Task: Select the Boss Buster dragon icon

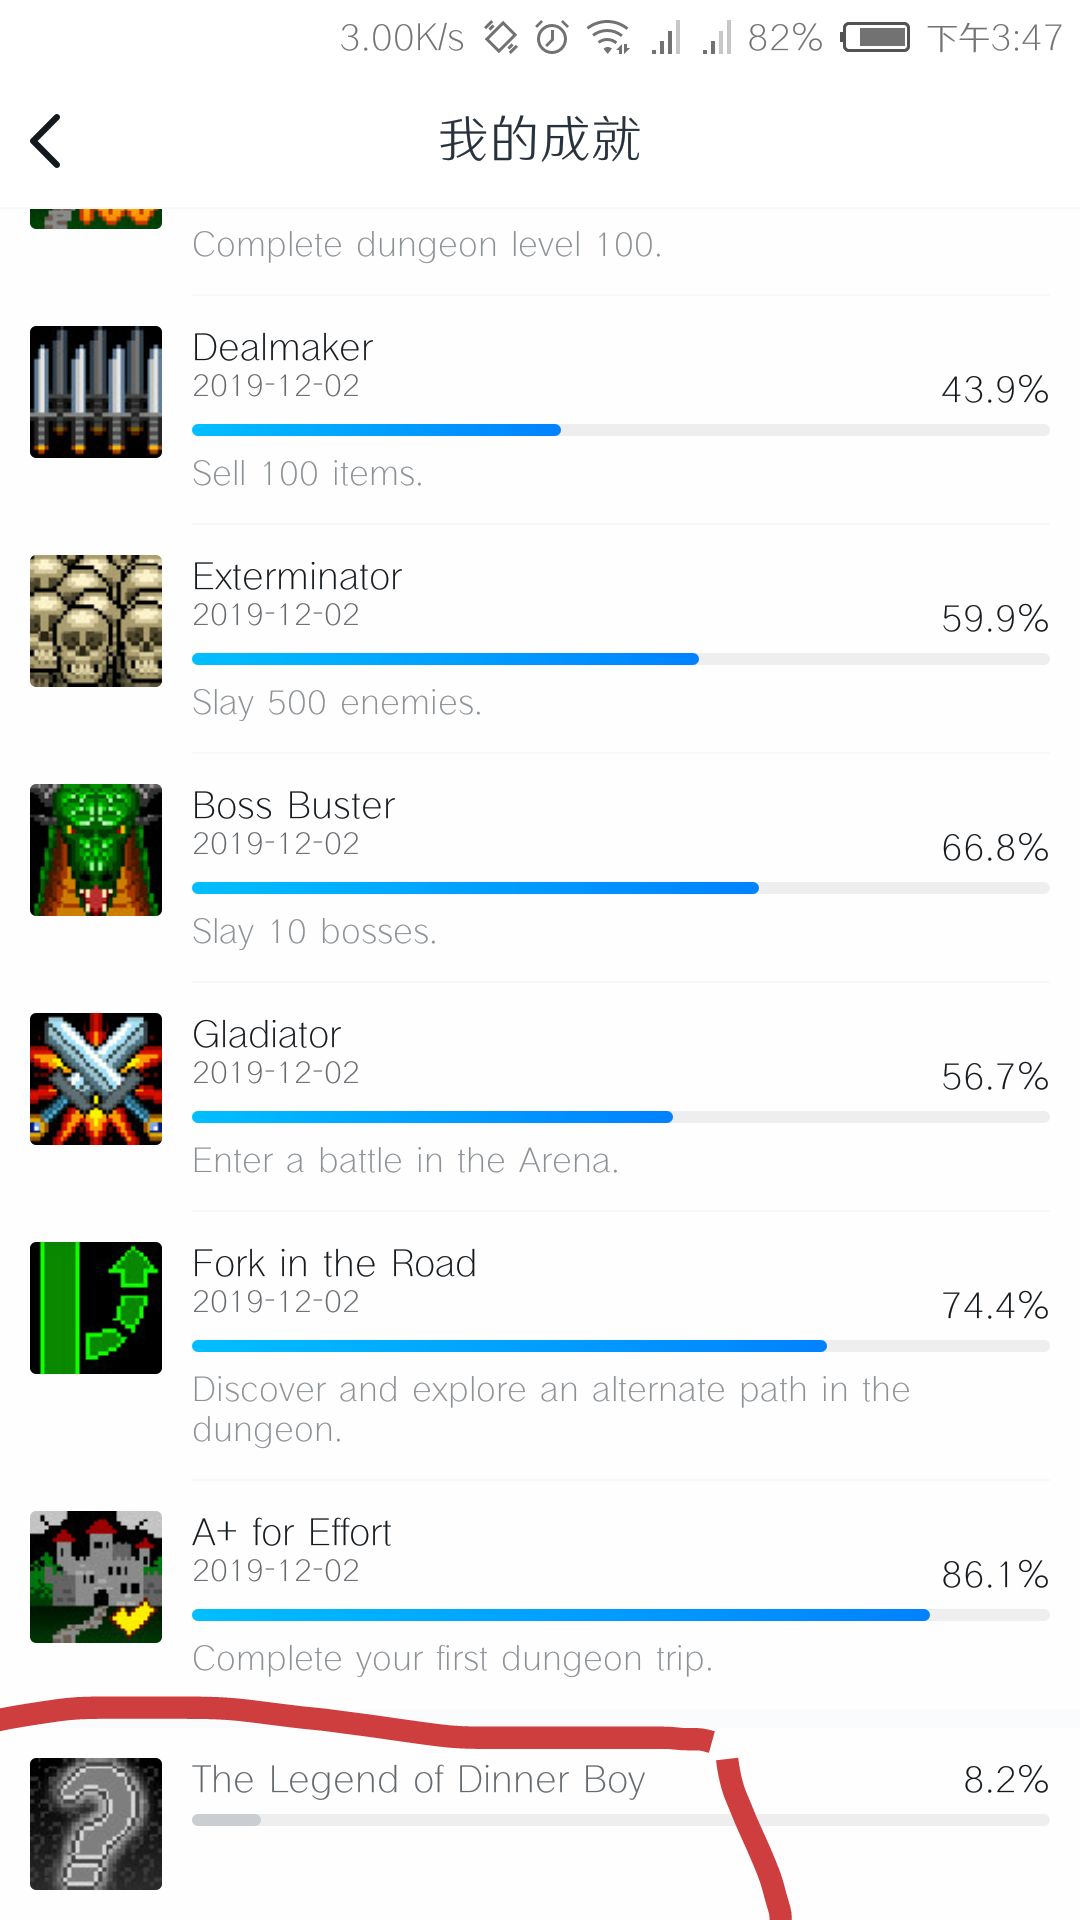Action: tap(96, 850)
